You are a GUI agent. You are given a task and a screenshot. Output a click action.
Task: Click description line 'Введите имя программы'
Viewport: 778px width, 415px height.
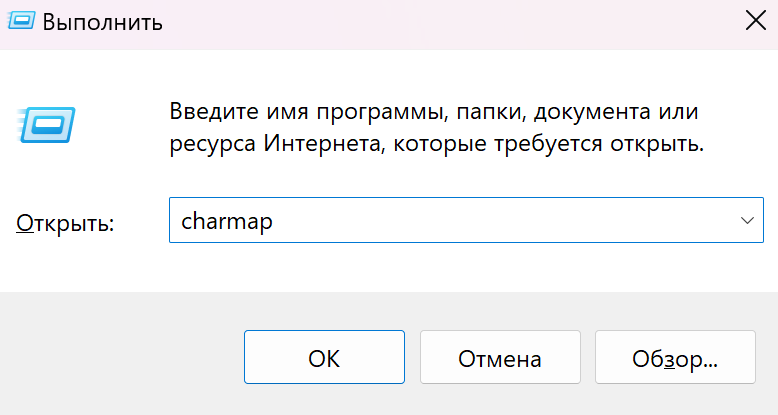pyautogui.click(x=433, y=110)
